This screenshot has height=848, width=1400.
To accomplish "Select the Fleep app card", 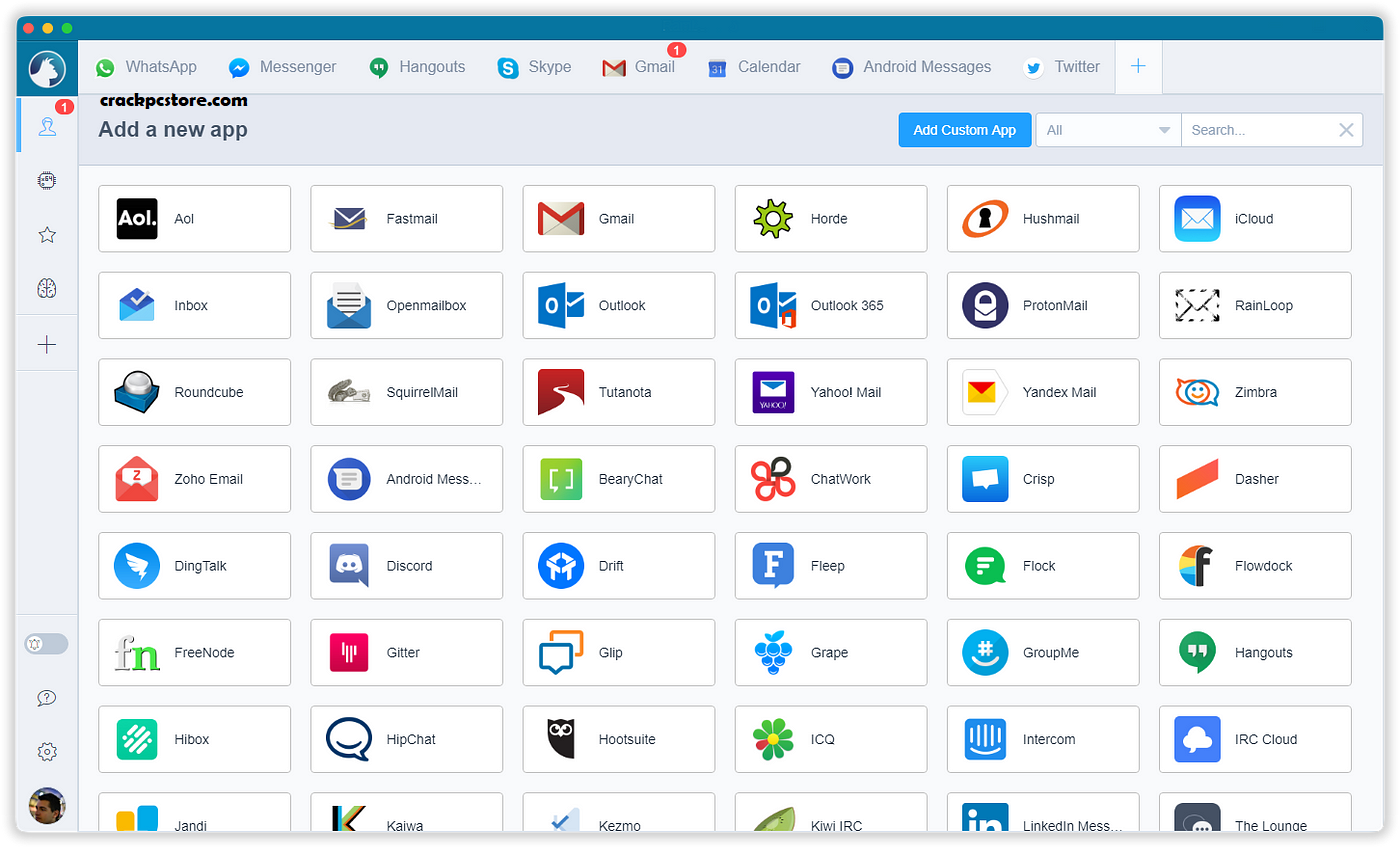I will [831, 566].
